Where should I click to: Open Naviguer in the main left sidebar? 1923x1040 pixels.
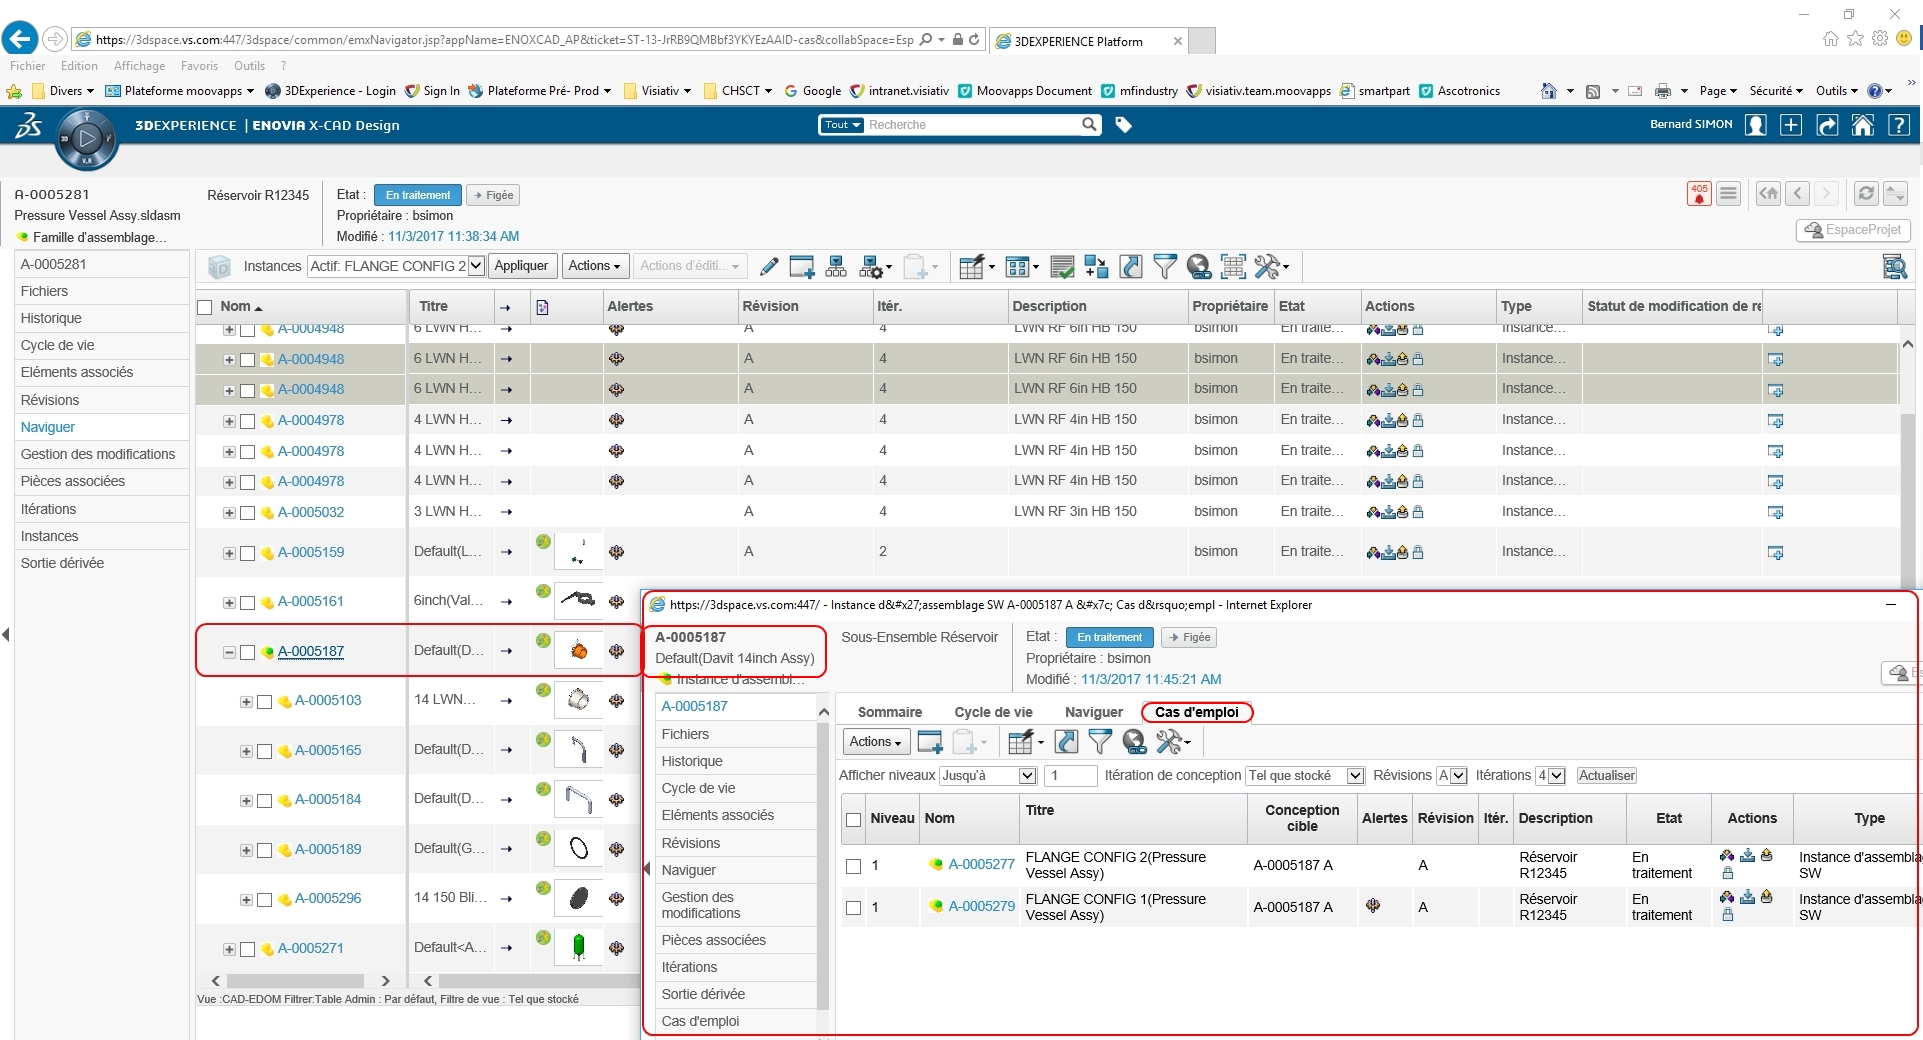(48, 427)
